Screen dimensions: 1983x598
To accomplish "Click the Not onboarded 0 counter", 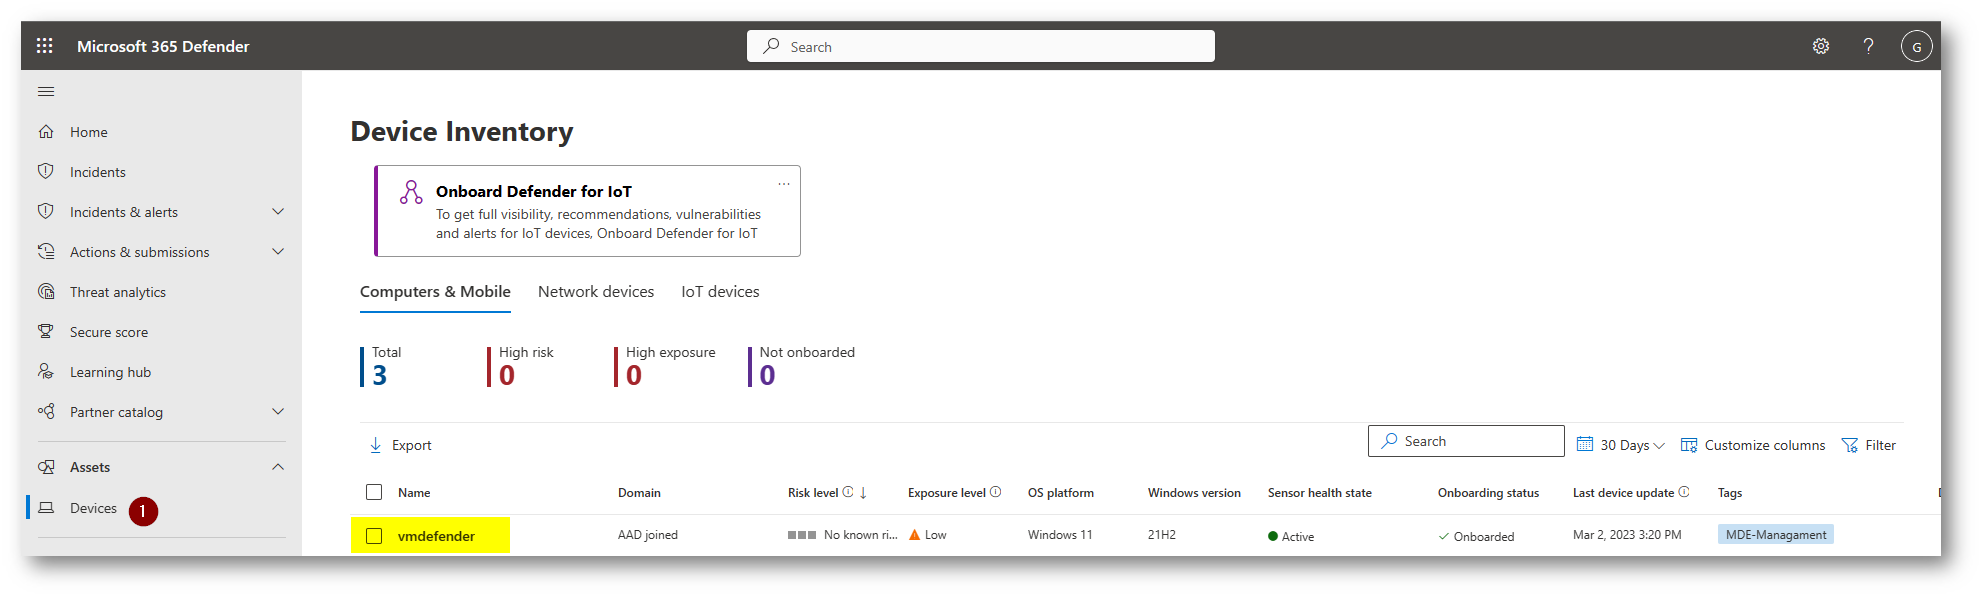I will (x=804, y=367).
